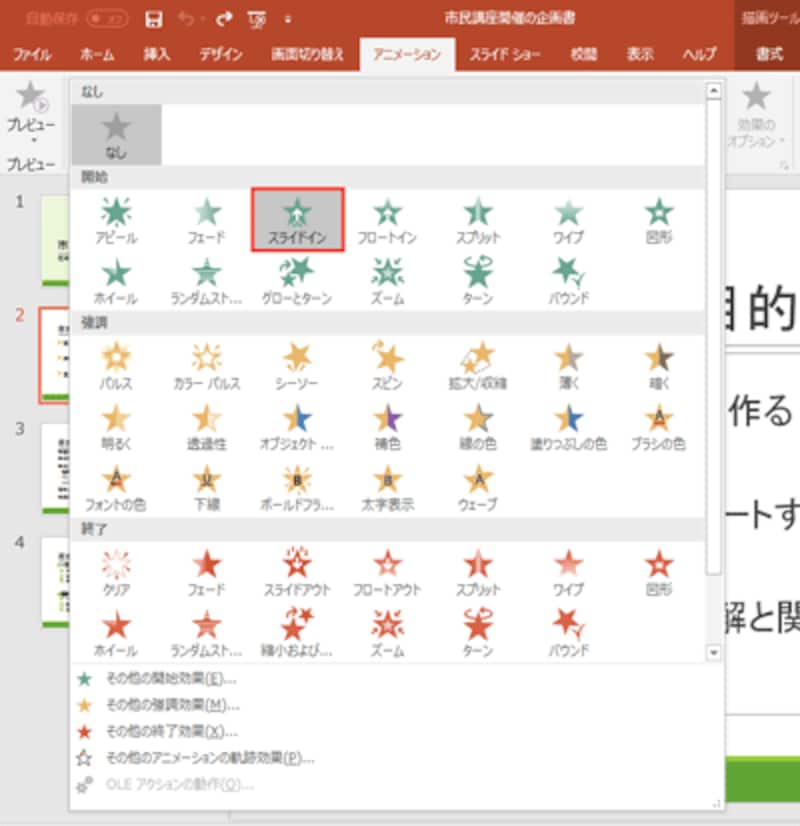Open the 書式 tab
Viewport: 800px width, 826px height.
[x=769, y=54]
